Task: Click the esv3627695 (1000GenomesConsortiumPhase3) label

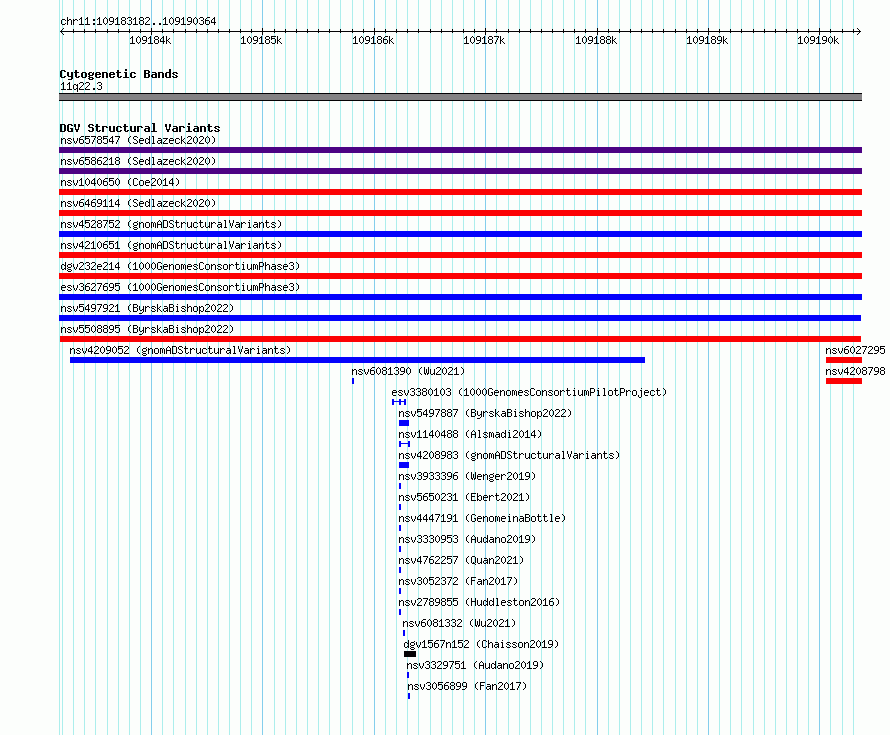Action: coord(180,287)
